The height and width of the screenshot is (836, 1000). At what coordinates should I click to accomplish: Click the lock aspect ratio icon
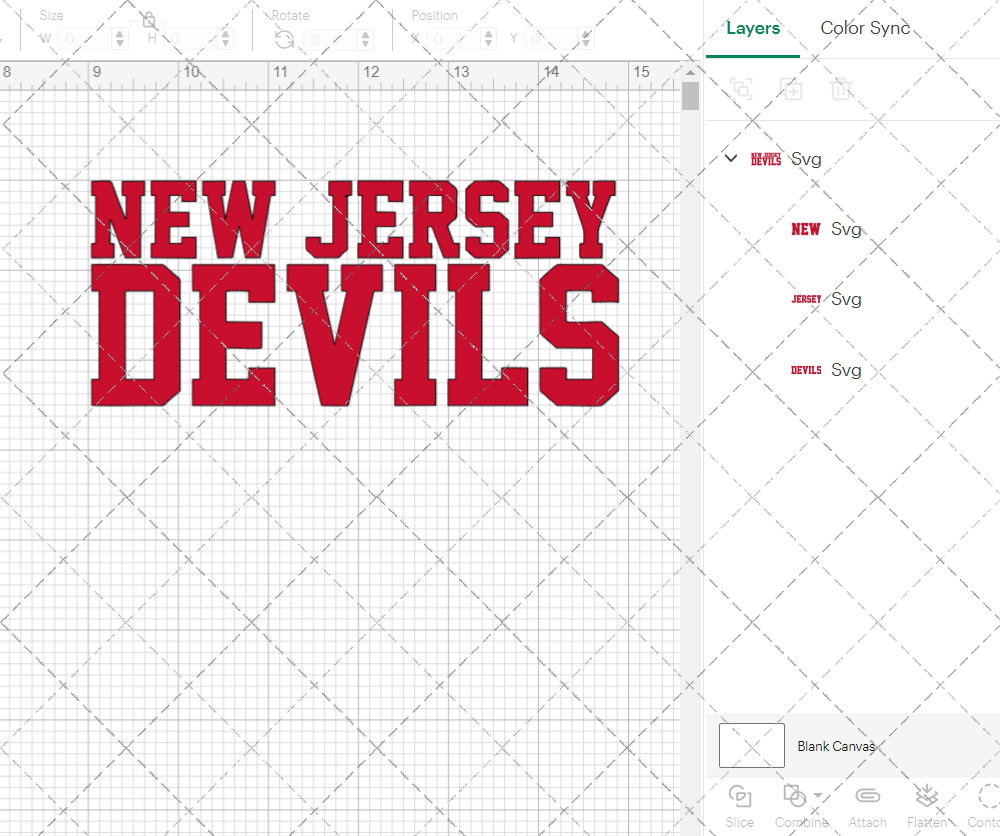(149, 20)
